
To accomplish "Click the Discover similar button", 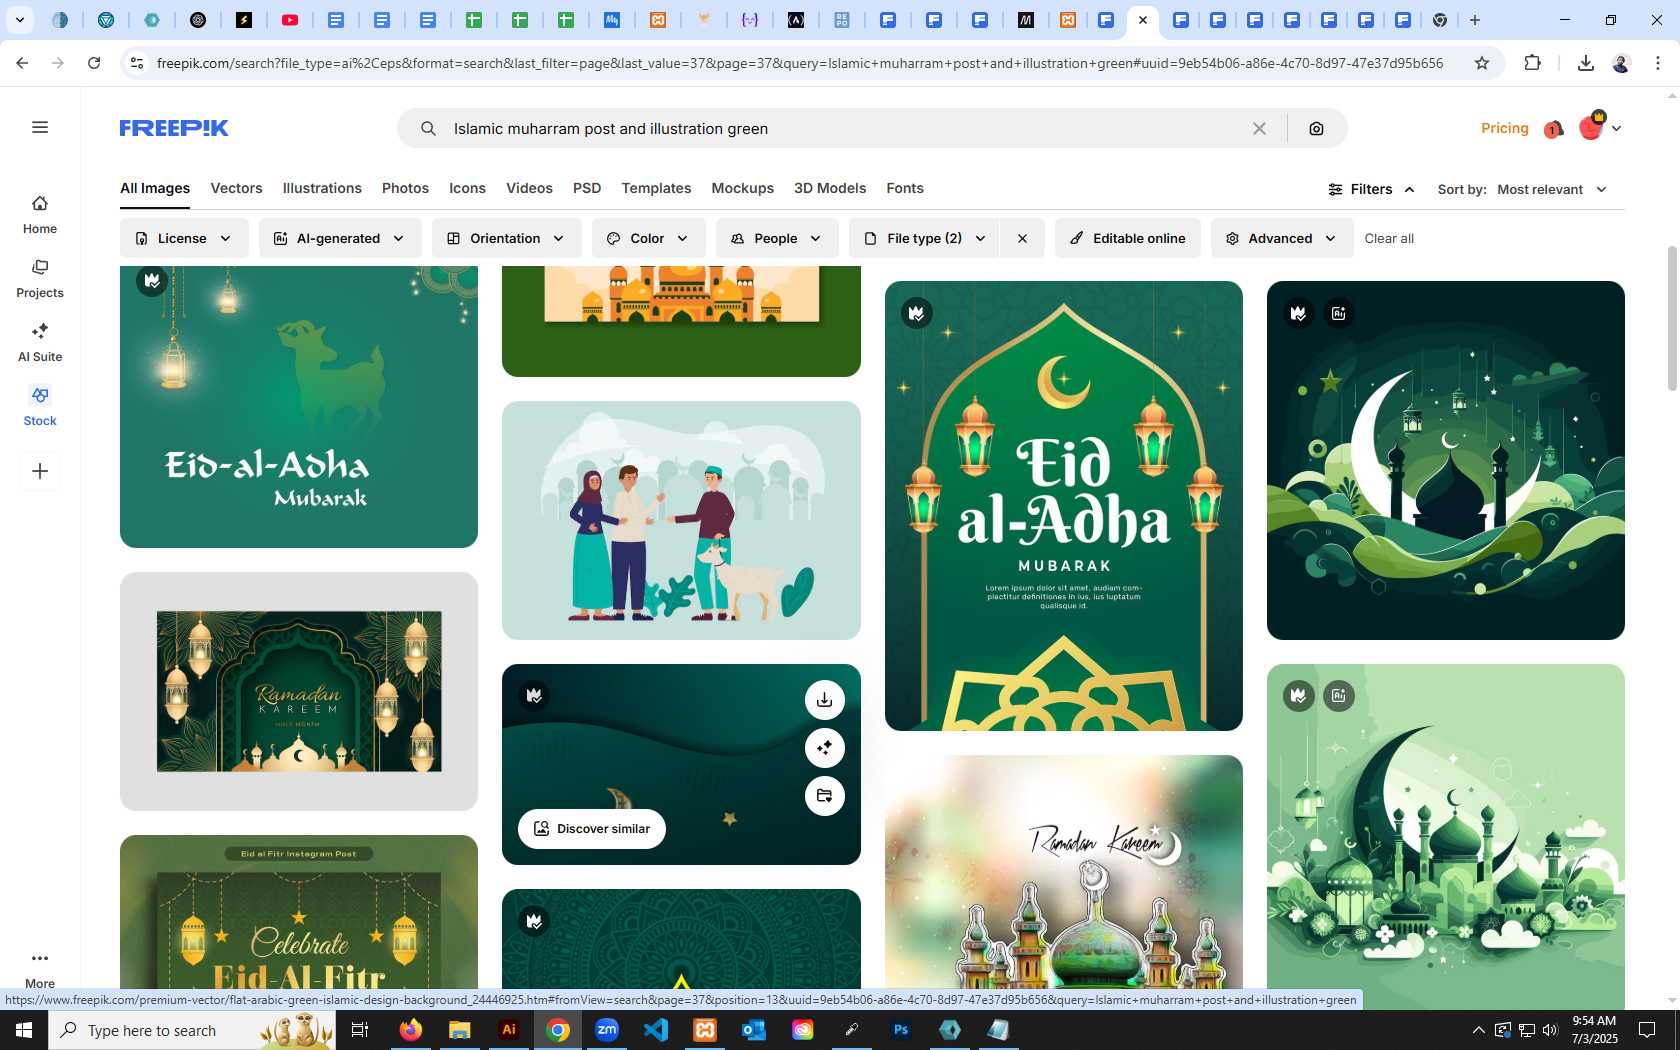I will [x=592, y=829].
